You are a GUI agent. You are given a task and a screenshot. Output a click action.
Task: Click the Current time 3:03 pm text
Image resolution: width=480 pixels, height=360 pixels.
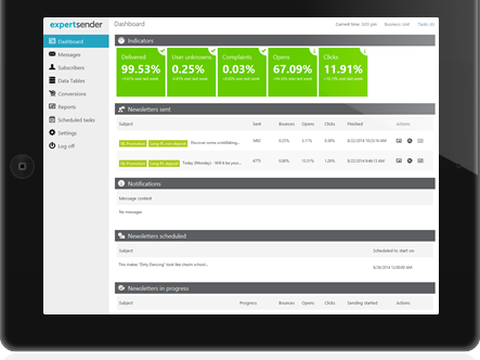point(356,24)
